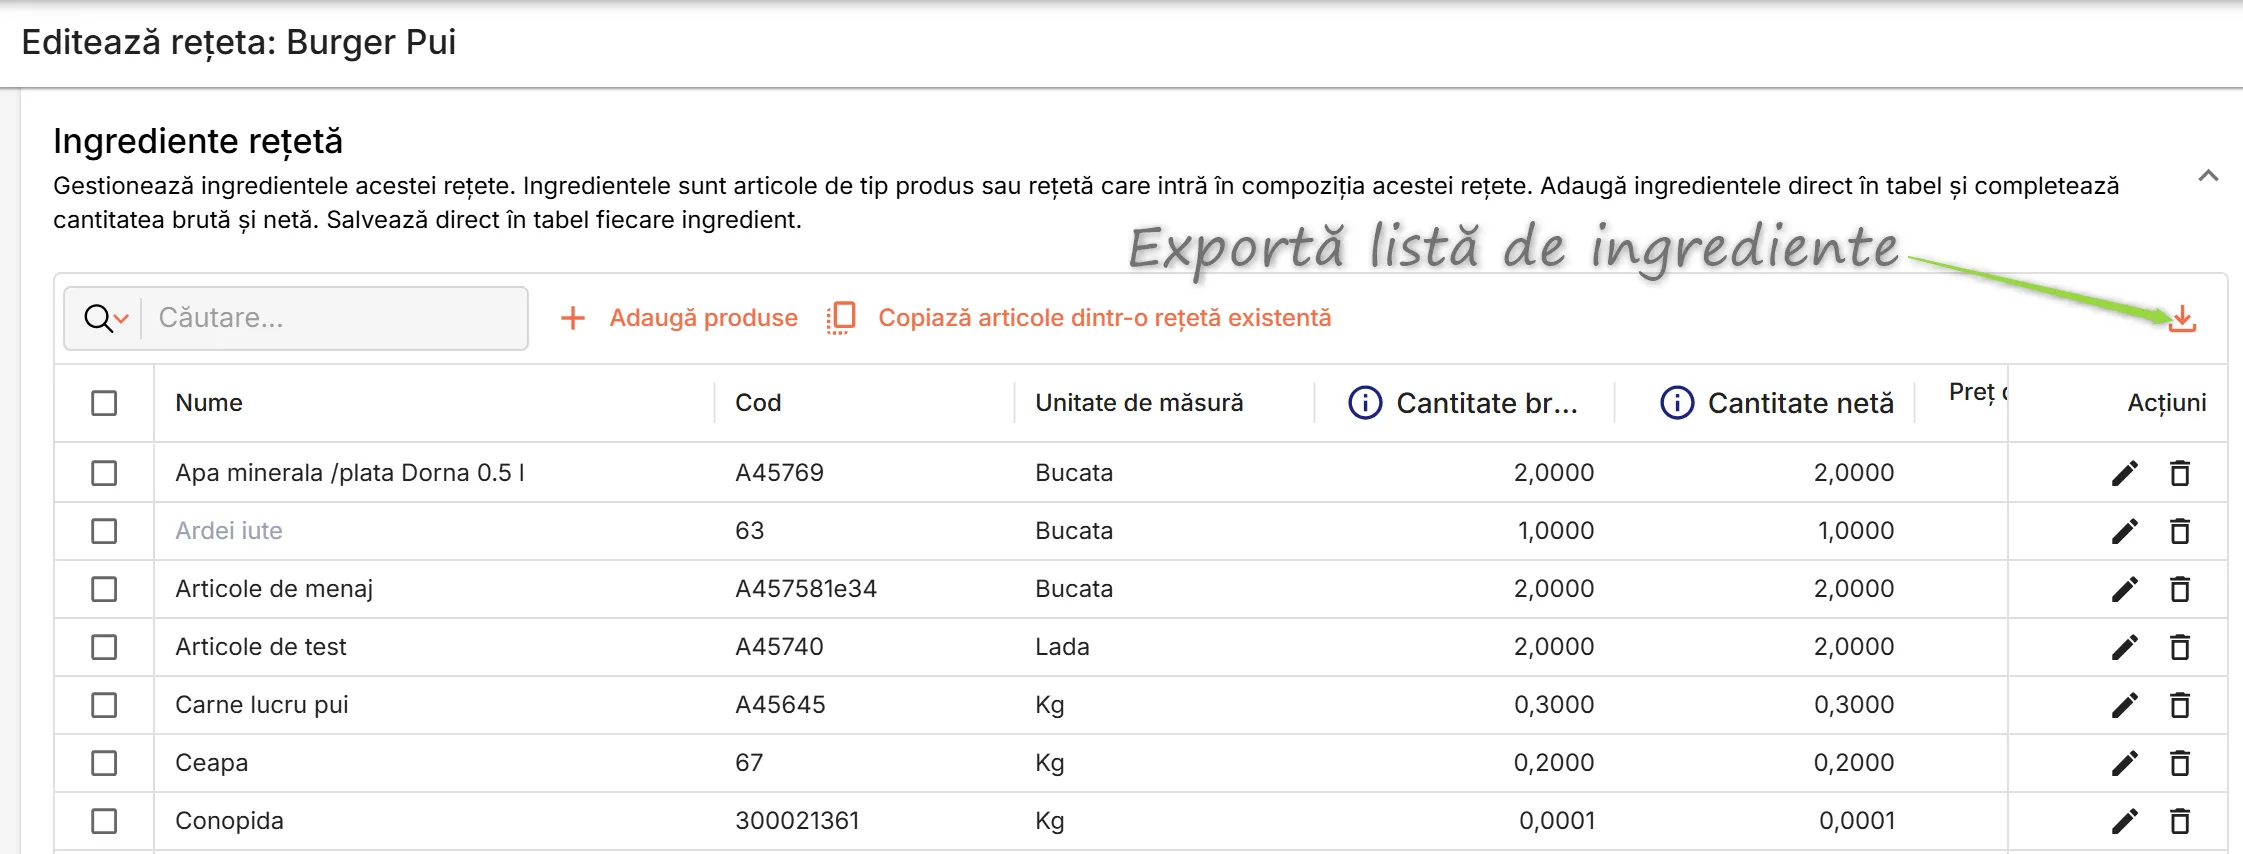Edit the Apa minerala /plata Dorna row

click(x=2125, y=473)
